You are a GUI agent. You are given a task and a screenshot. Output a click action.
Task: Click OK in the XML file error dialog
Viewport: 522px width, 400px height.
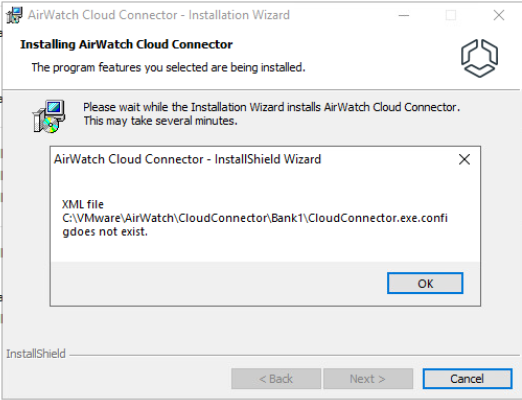point(425,283)
